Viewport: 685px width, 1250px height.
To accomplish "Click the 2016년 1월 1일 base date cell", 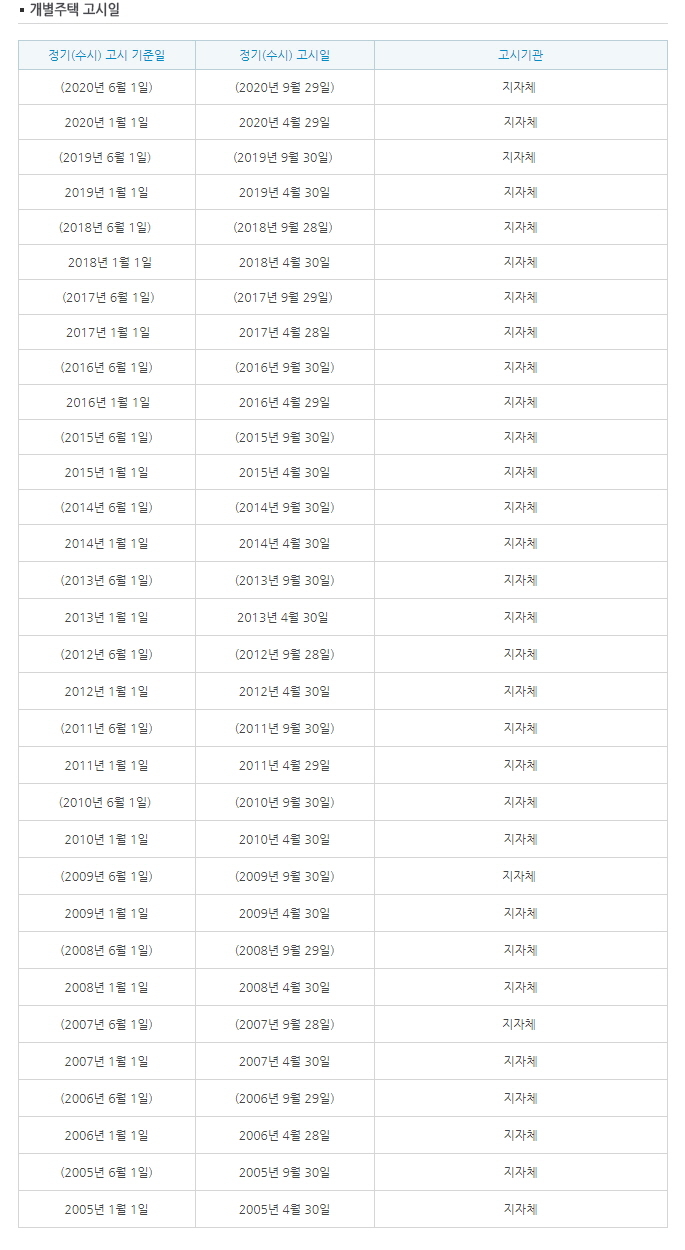I will (107, 402).
